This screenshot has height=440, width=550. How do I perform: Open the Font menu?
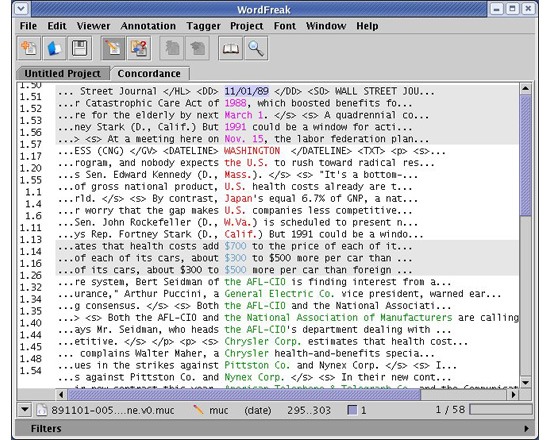[285, 26]
